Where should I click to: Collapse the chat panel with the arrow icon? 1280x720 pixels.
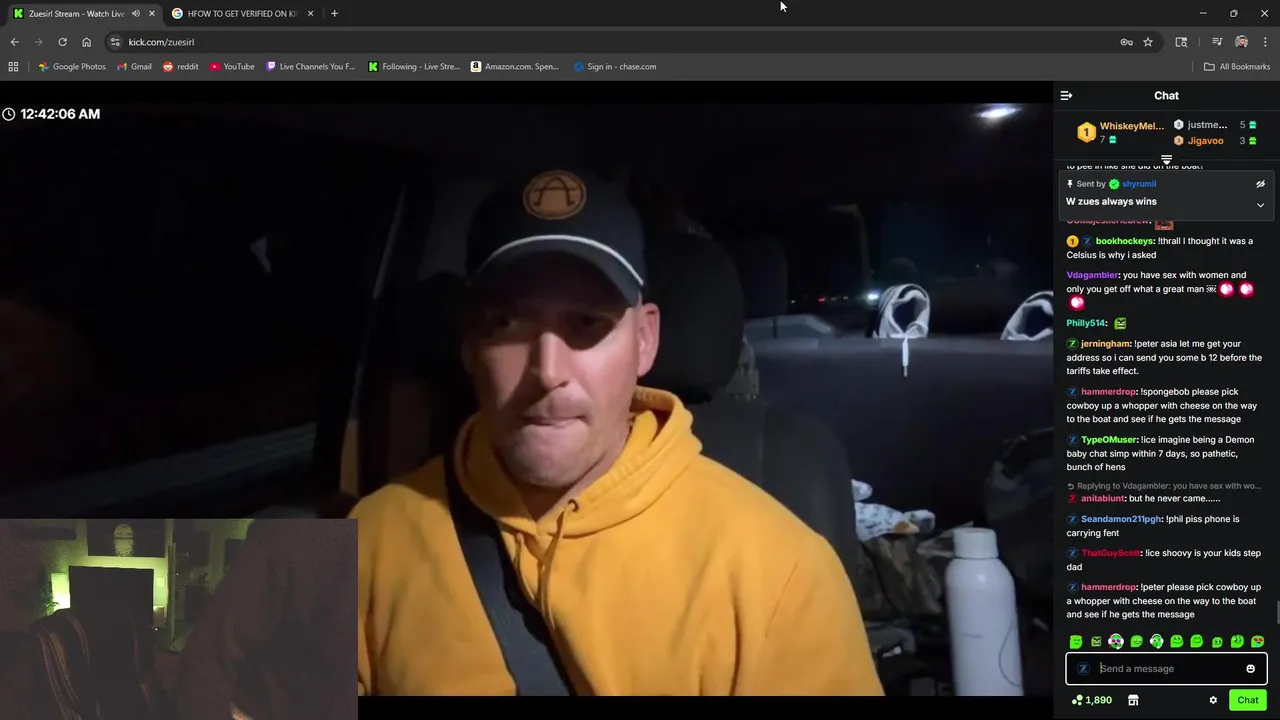(x=1066, y=95)
